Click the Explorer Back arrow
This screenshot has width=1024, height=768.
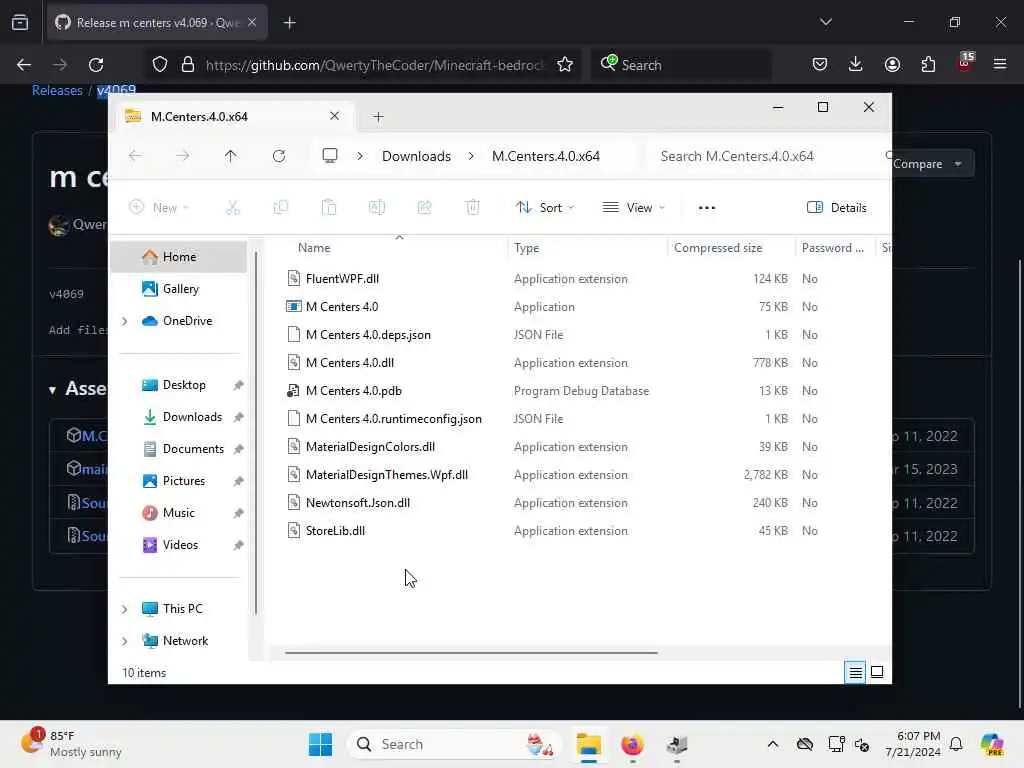135,156
